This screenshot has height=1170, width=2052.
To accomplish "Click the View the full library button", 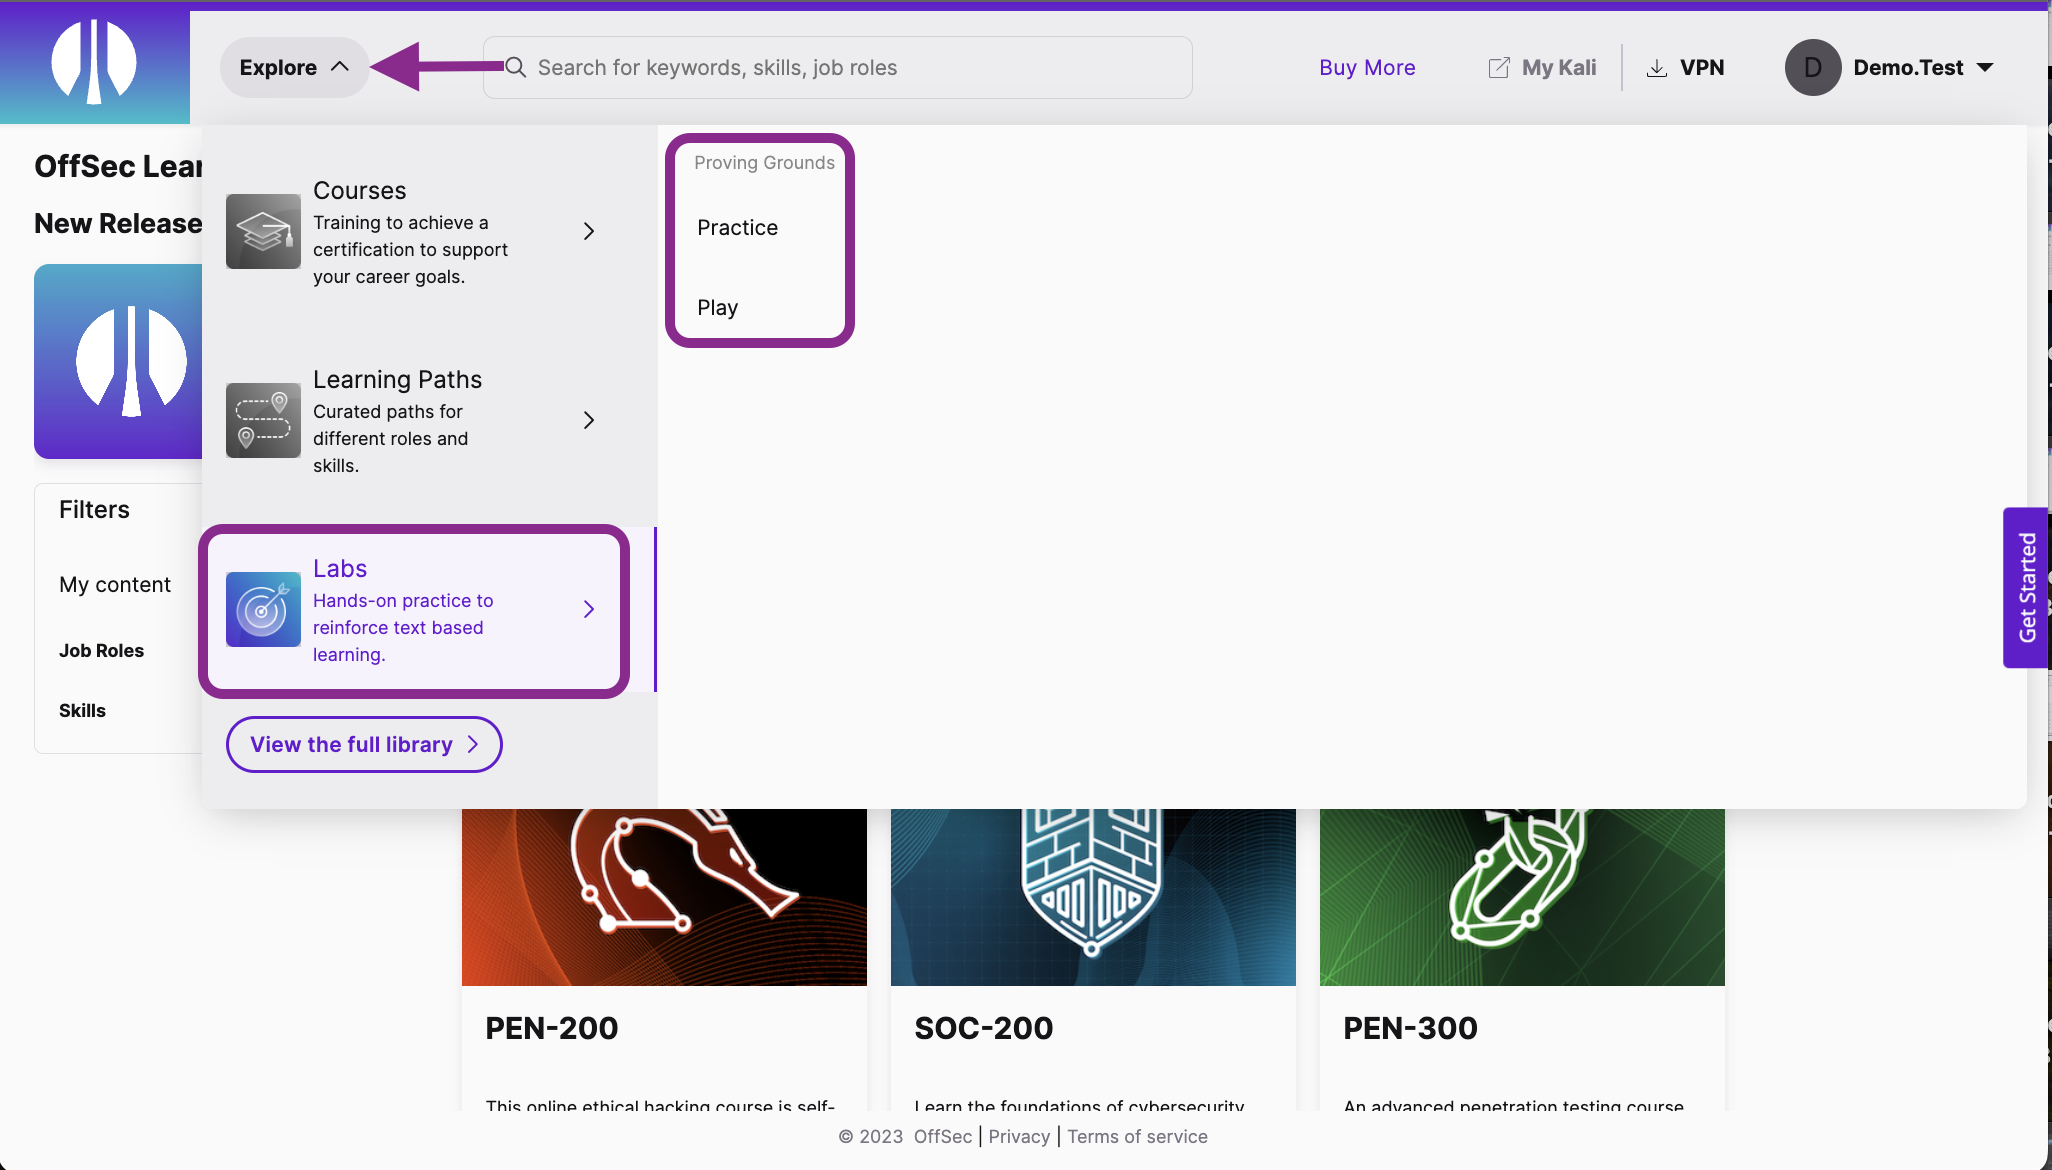I will 363,744.
